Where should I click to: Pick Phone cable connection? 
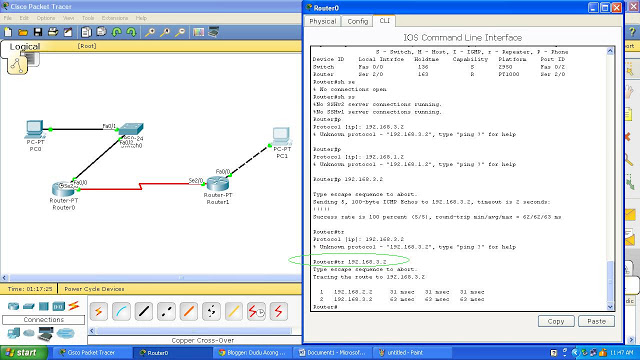211,312
